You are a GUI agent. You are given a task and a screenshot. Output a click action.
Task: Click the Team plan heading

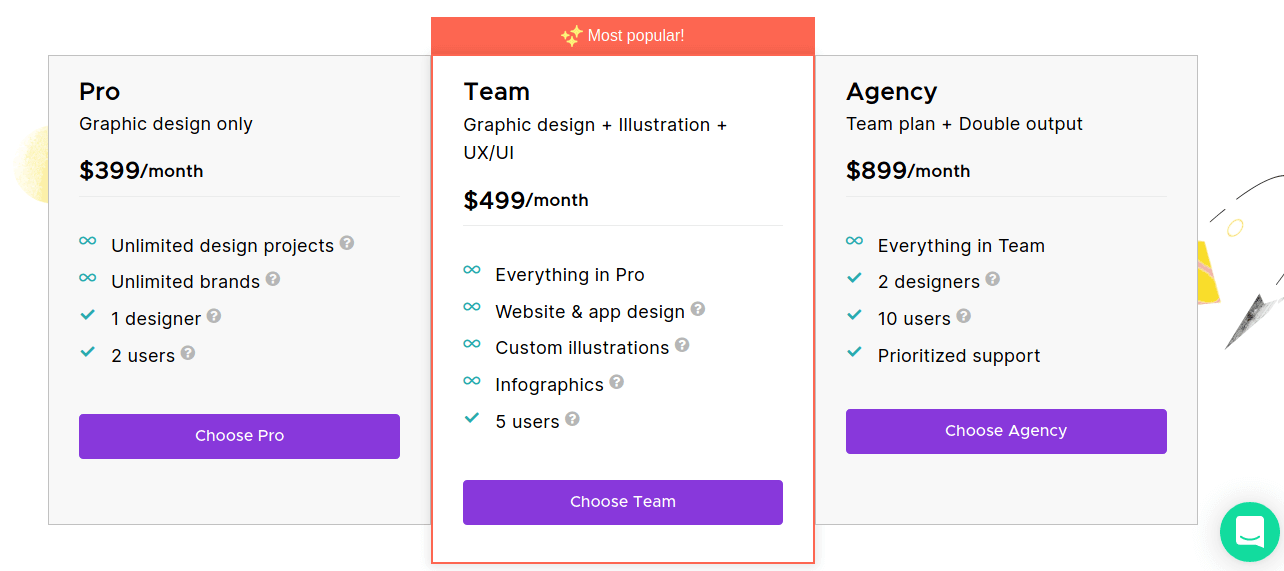click(497, 92)
